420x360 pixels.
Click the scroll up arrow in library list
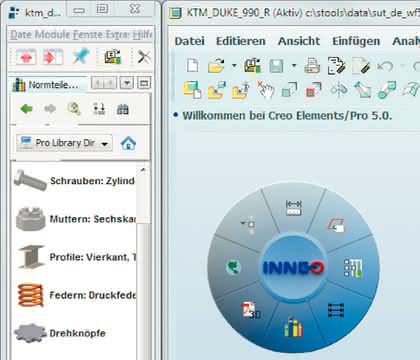[143, 170]
